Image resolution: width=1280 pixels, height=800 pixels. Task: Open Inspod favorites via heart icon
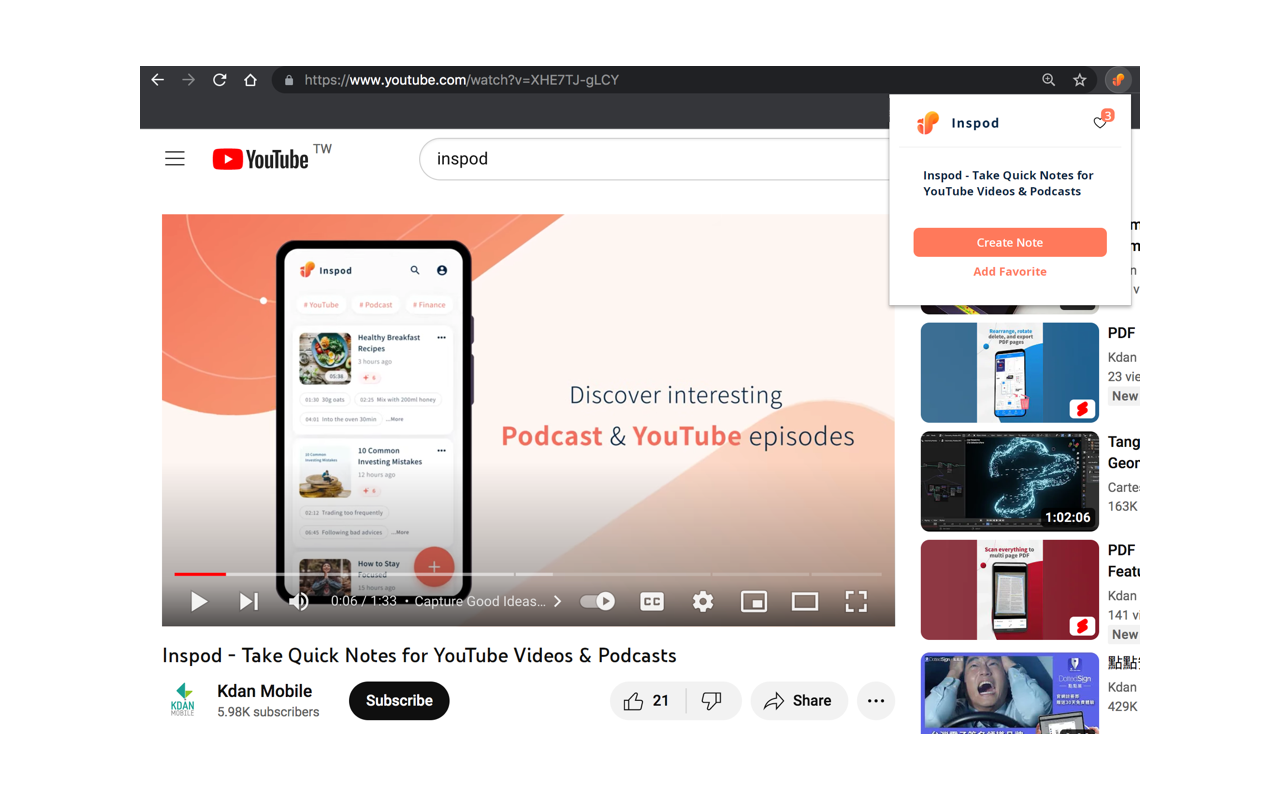click(1100, 120)
